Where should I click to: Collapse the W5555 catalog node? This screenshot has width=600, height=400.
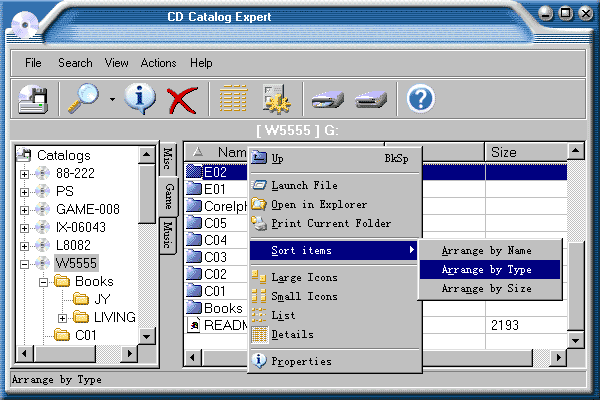(25, 263)
